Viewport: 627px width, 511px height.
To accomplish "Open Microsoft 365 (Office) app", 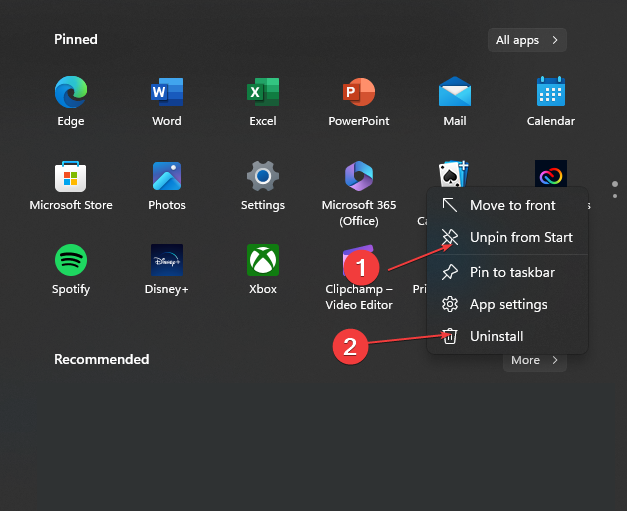I will pyautogui.click(x=358, y=177).
